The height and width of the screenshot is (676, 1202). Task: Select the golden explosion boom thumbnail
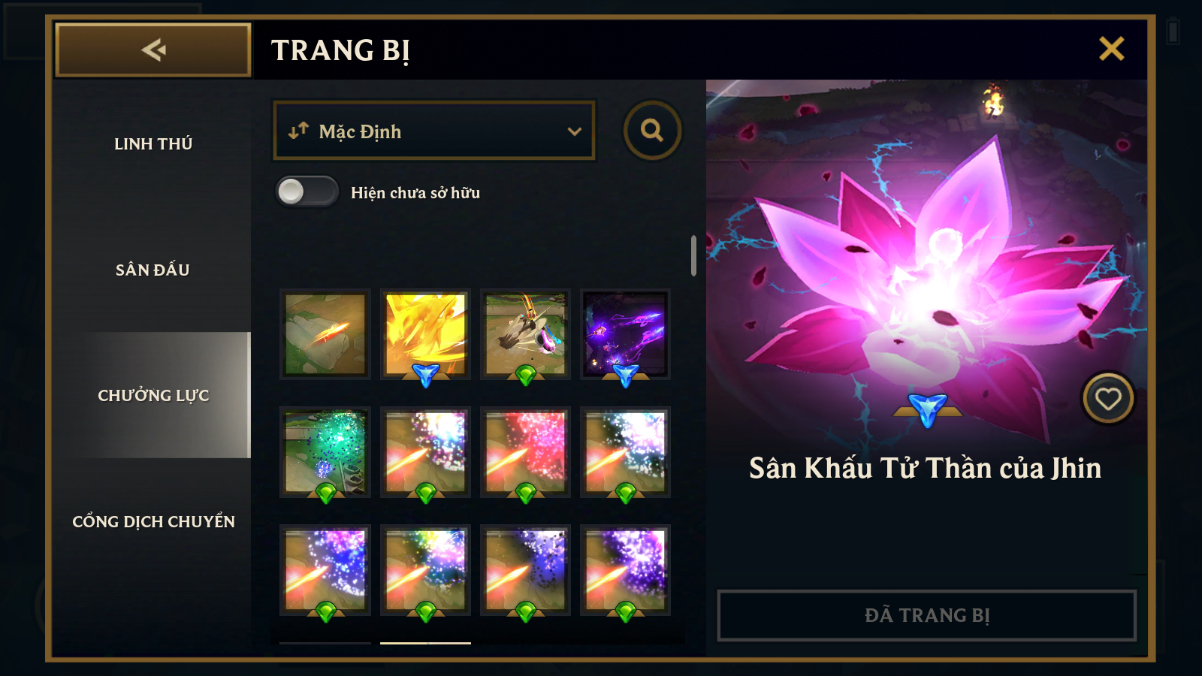tap(425, 335)
